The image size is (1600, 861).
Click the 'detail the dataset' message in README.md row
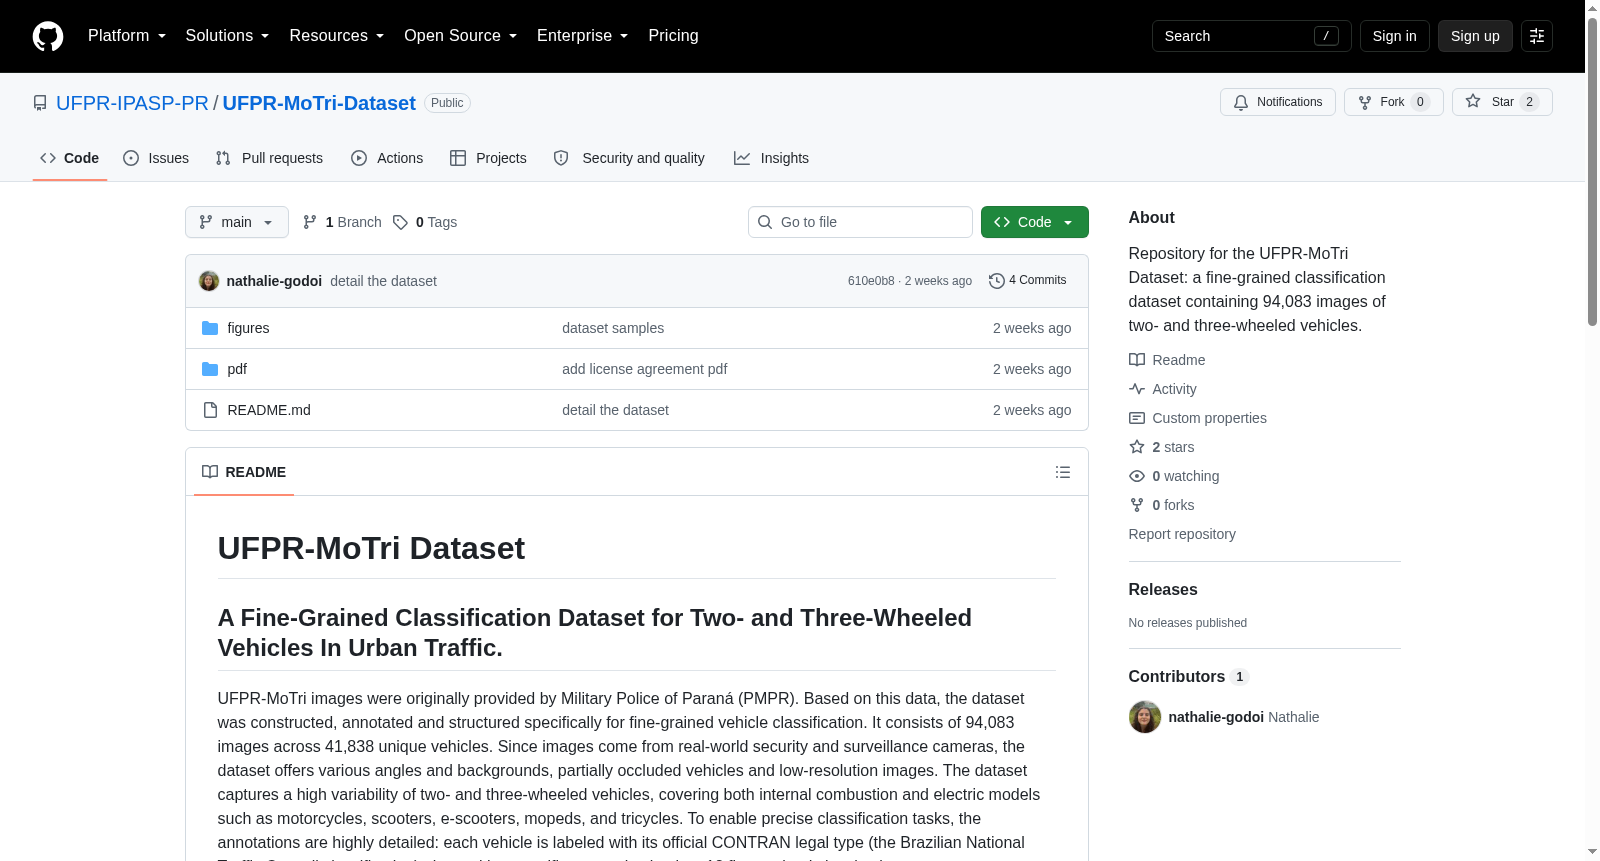[615, 410]
